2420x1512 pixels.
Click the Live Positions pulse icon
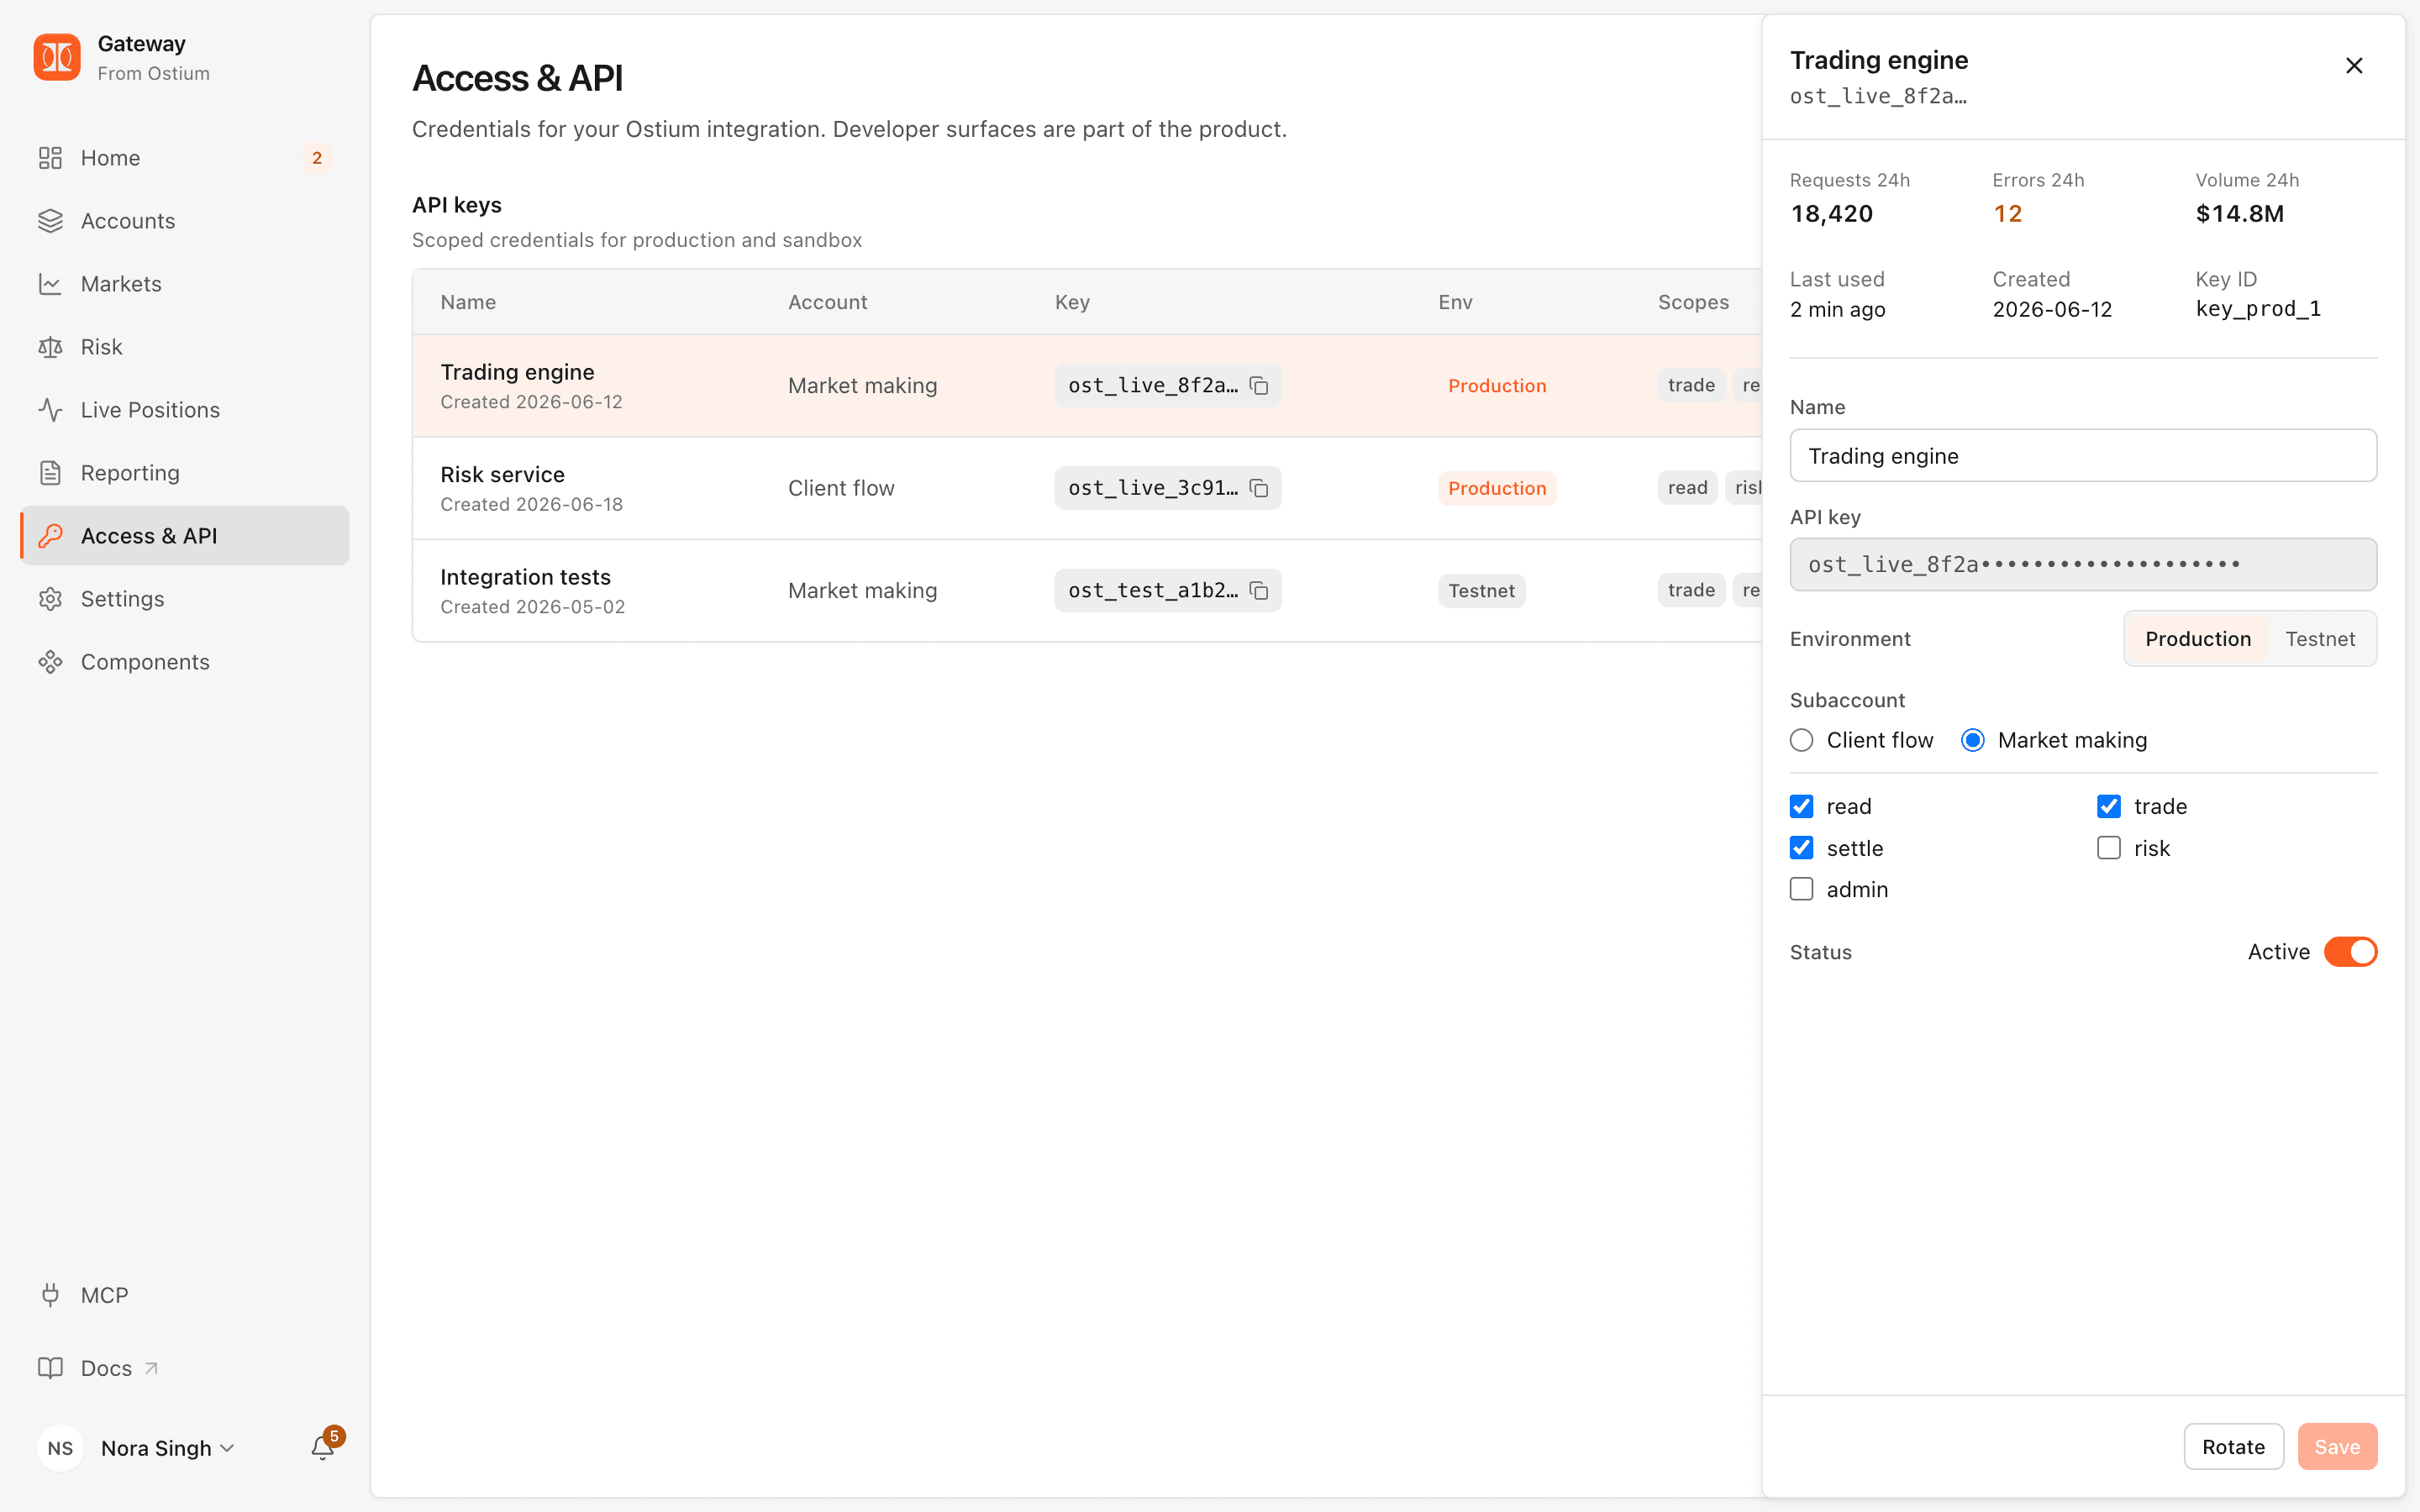point(50,410)
